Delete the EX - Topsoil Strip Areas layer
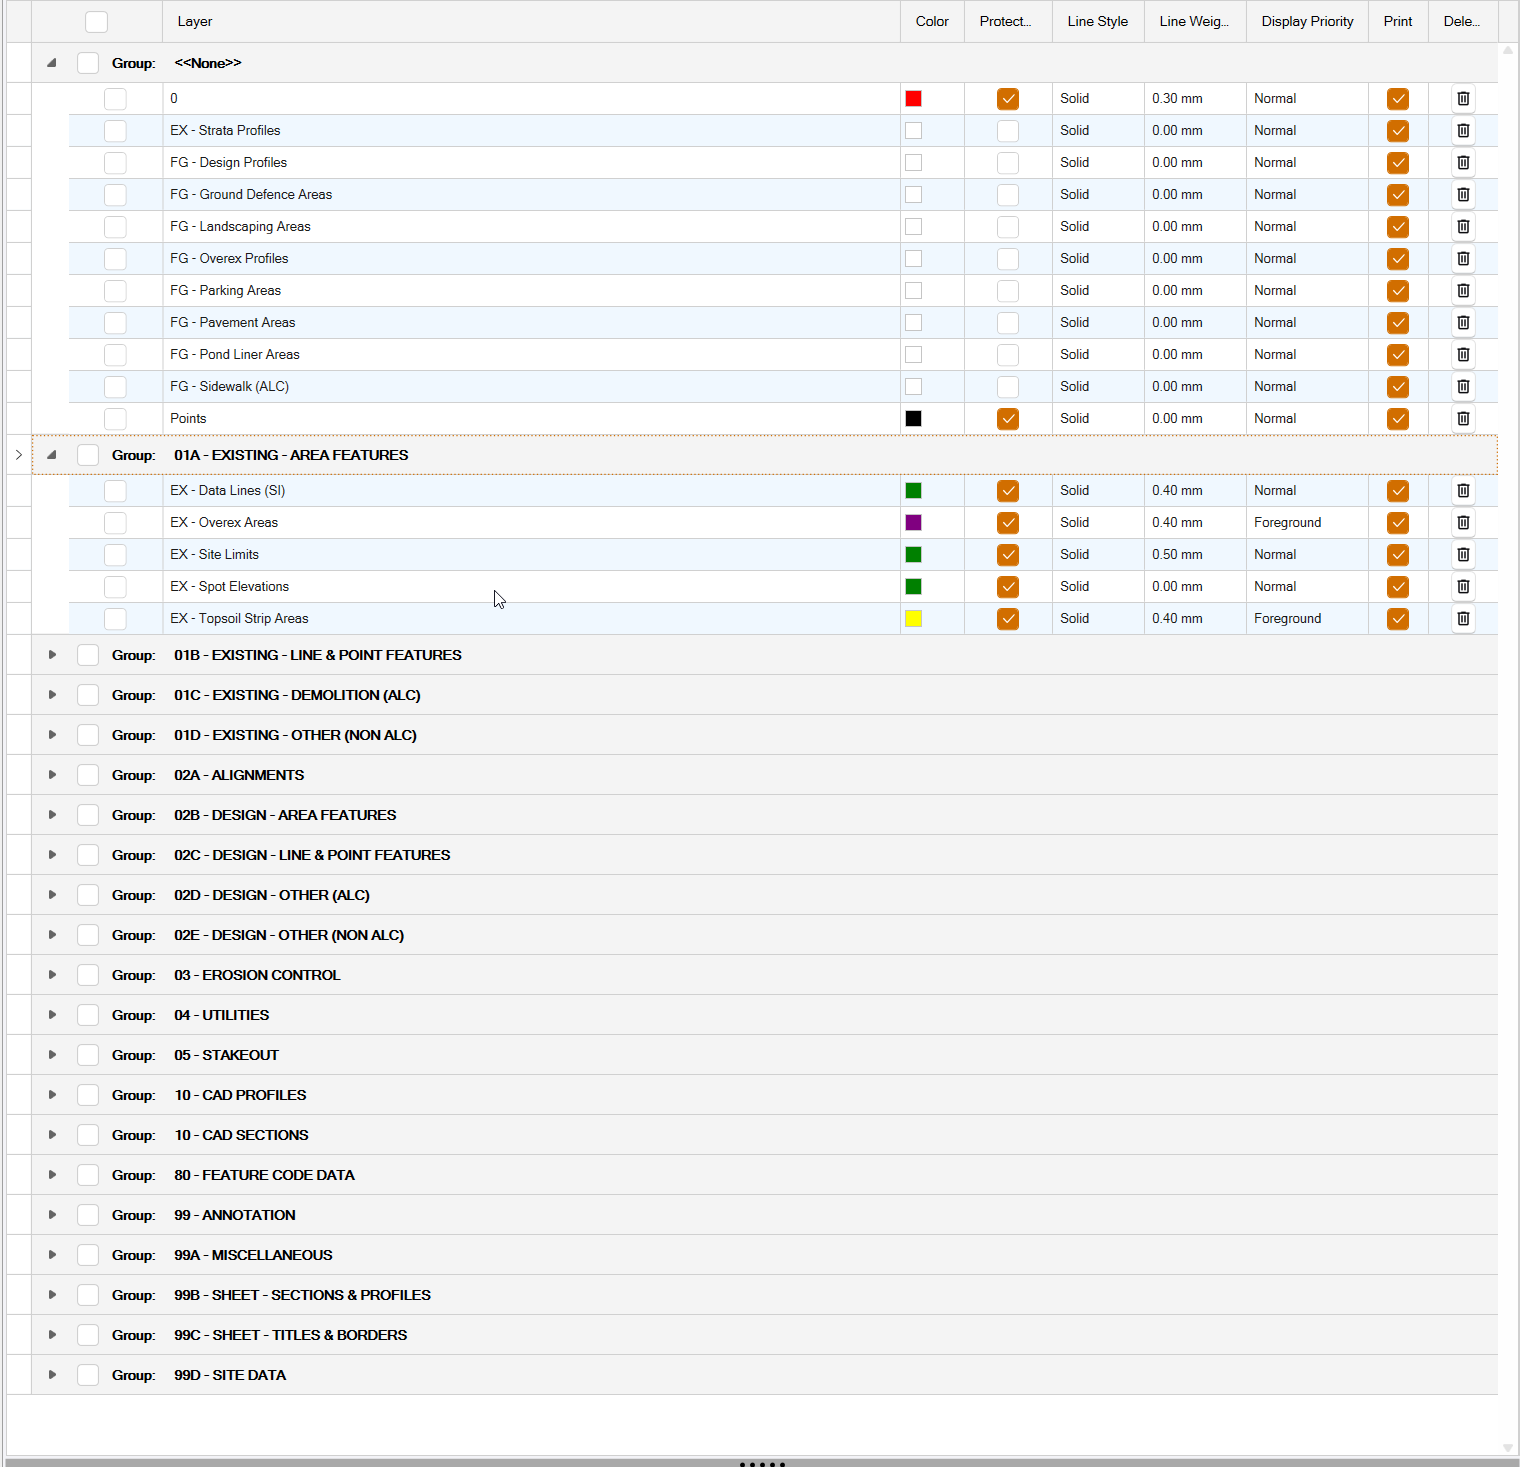The height and width of the screenshot is (1467, 1520). click(1463, 619)
